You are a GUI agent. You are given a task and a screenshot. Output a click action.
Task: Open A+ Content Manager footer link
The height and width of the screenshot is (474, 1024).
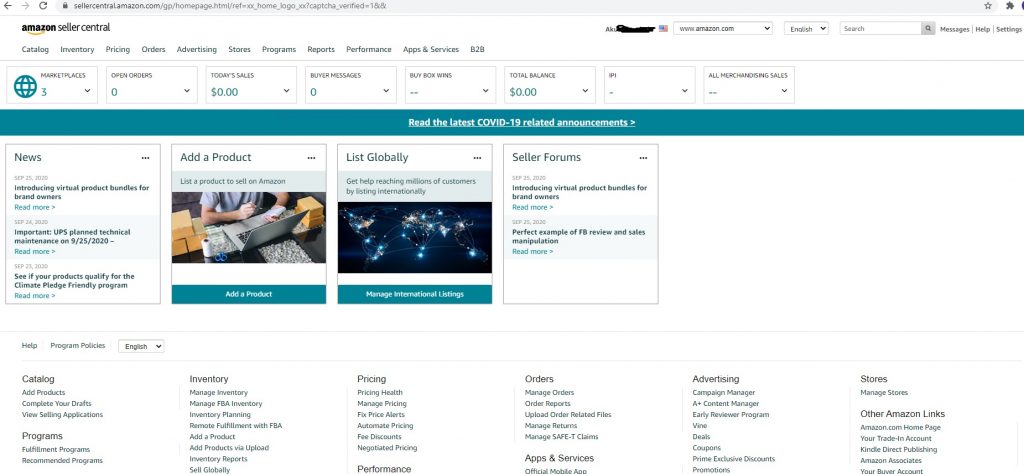[726, 404]
